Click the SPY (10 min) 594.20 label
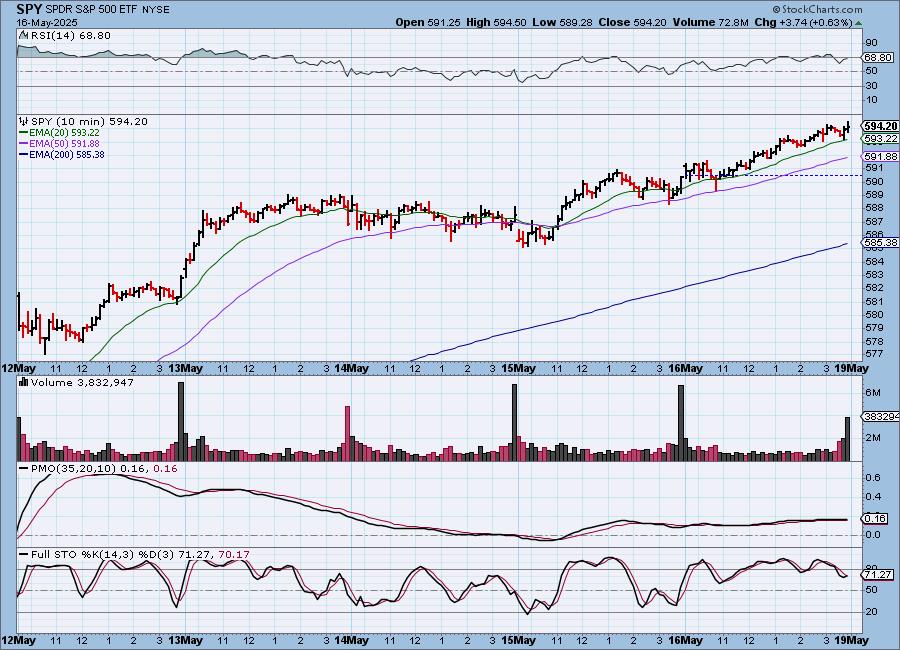 (89, 122)
